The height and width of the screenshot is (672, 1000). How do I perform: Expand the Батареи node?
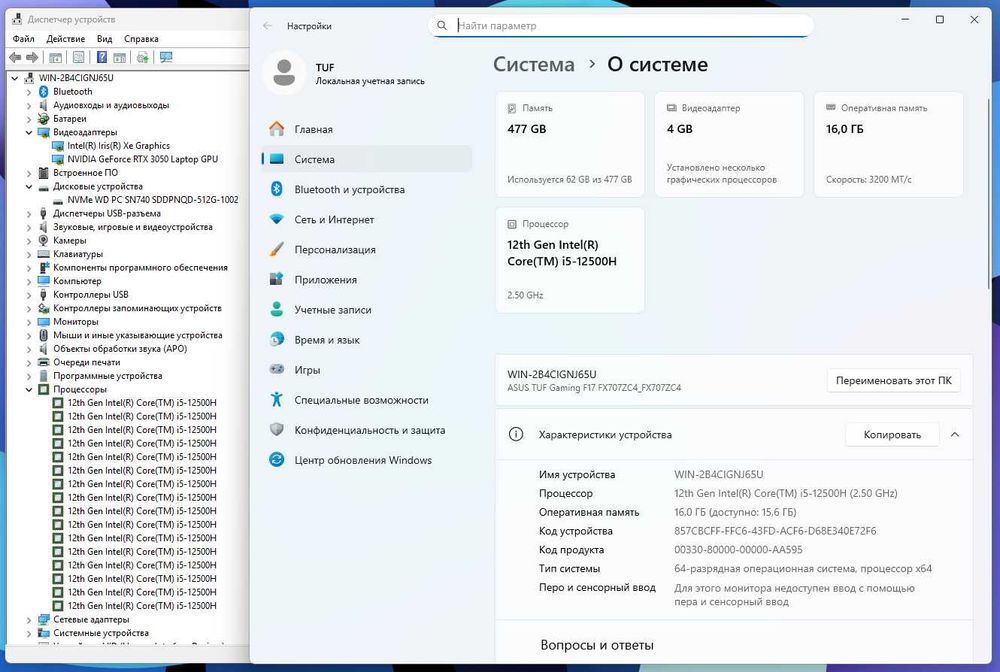(29, 119)
